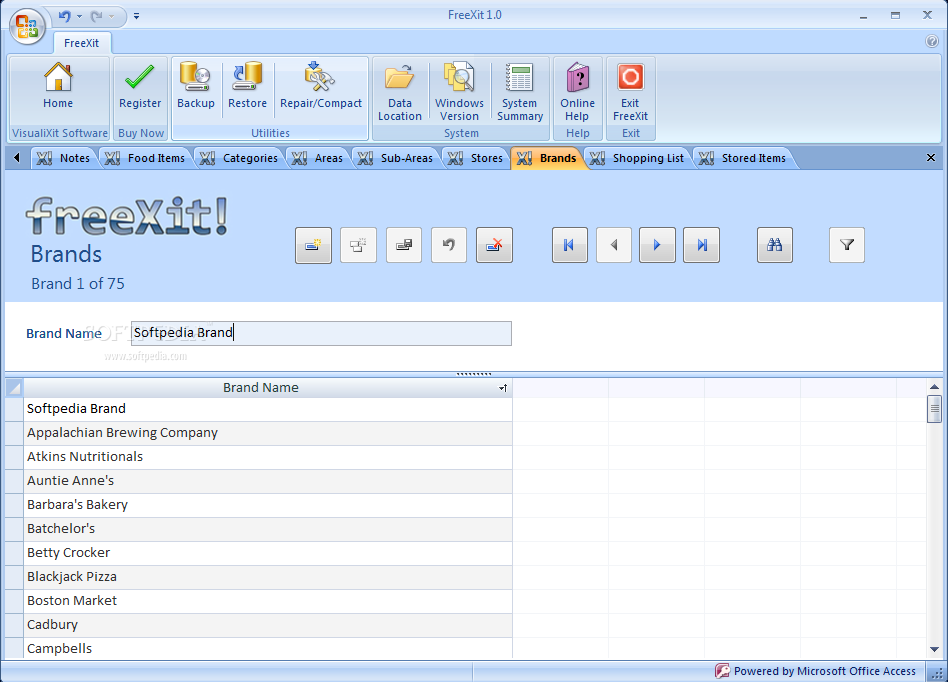Expand Customize Quick Access Toolbar dropdown
The height and width of the screenshot is (682, 948).
coord(137,16)
